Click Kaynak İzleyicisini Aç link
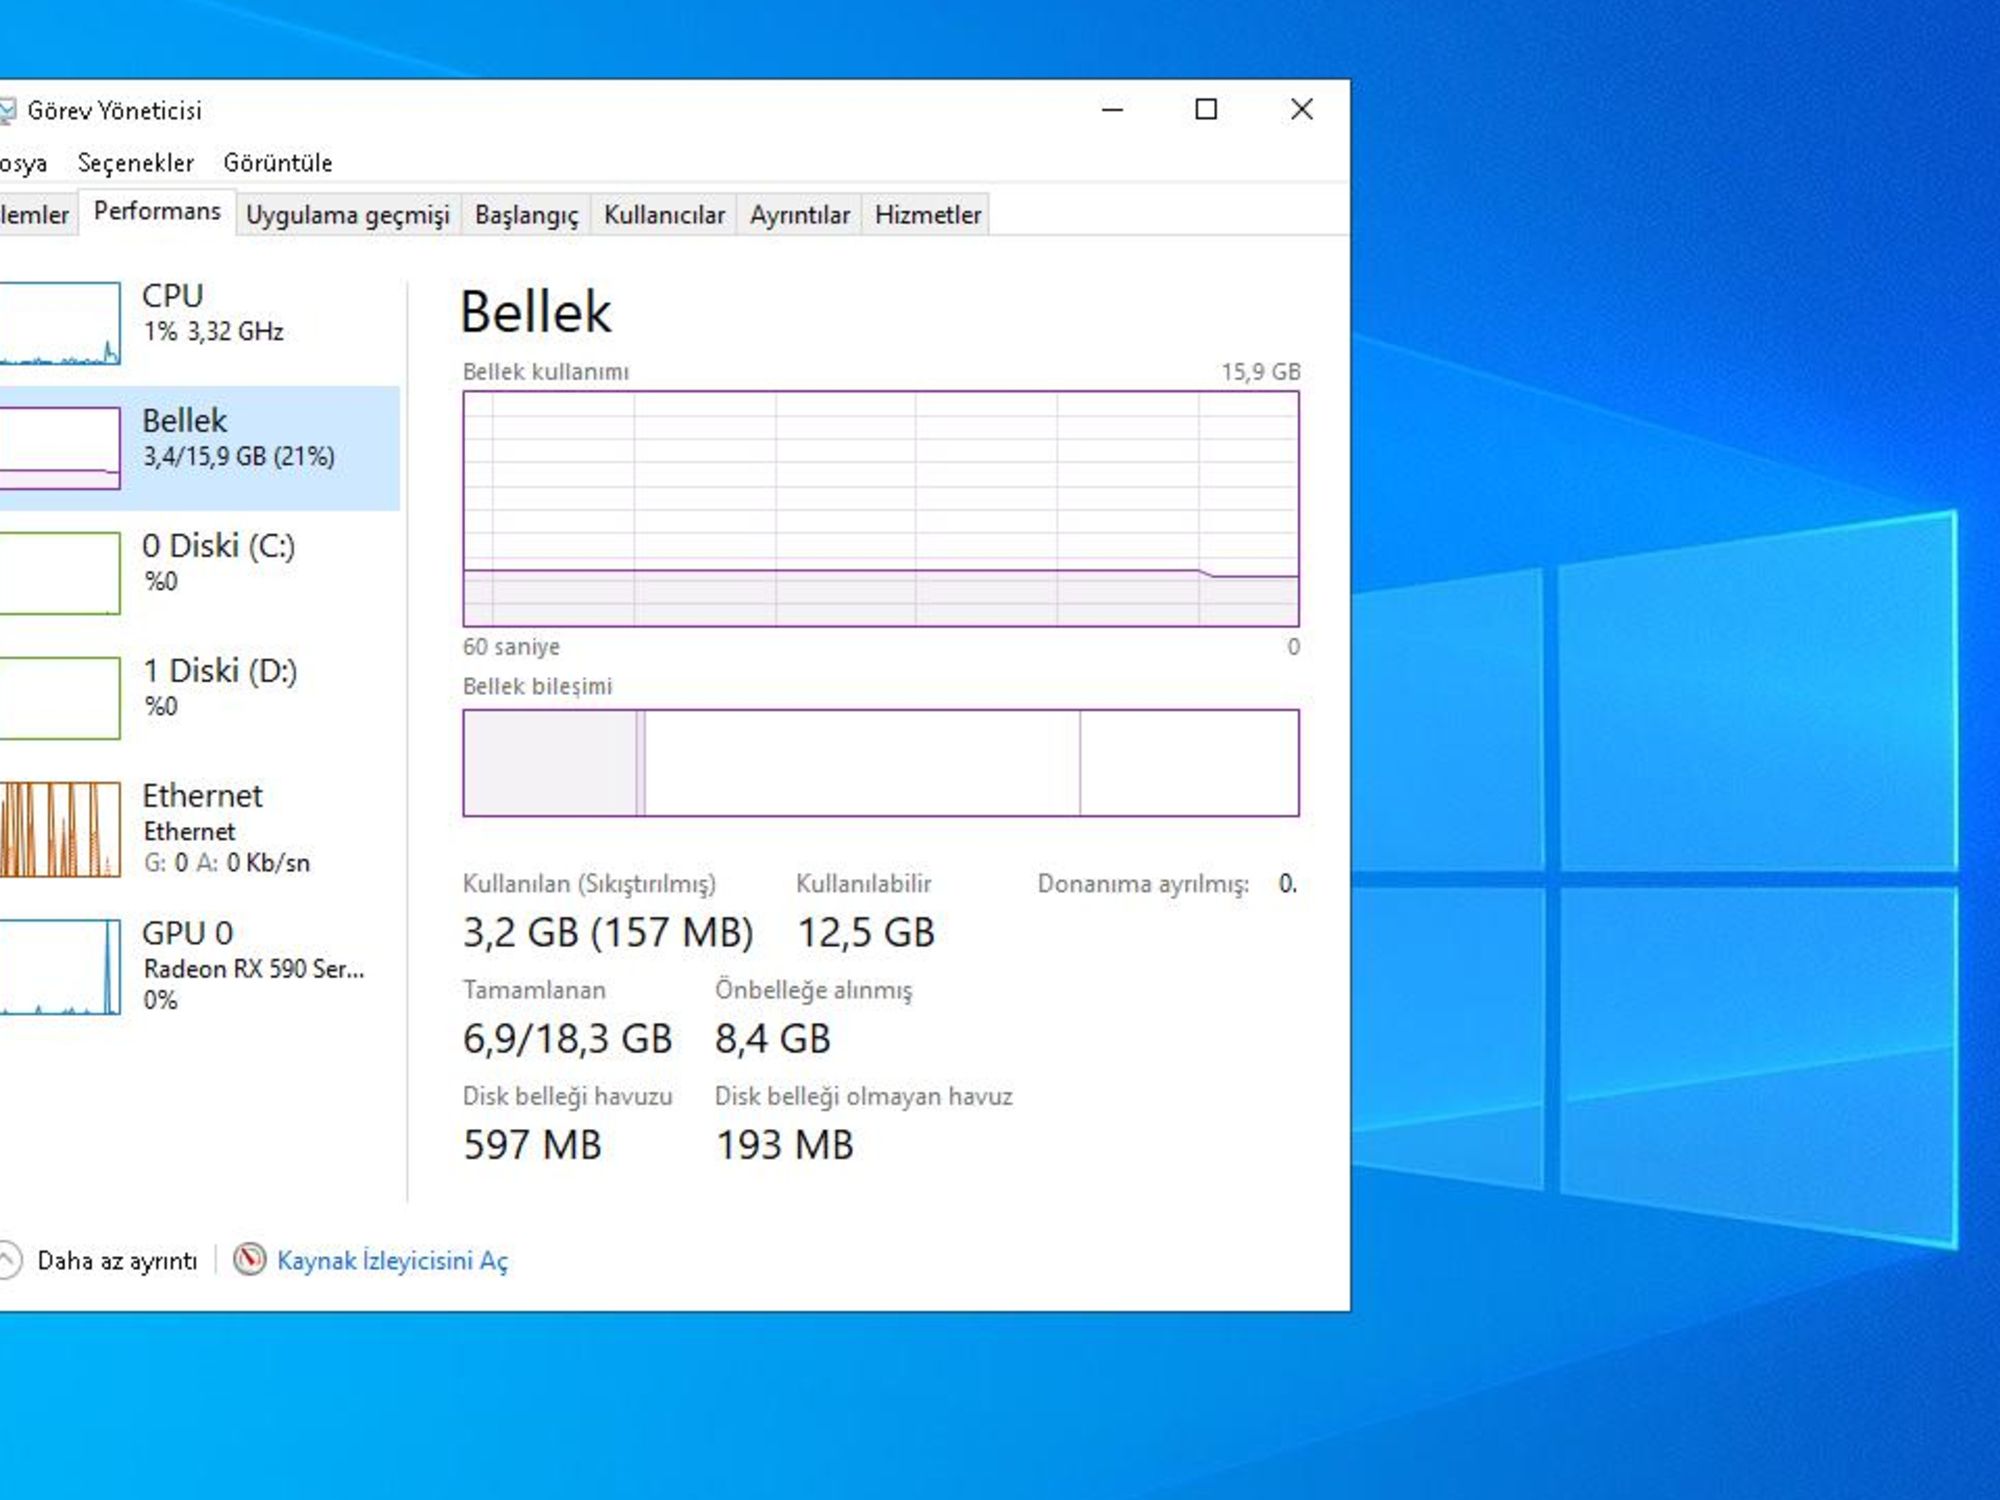 pyautogui.click(x=392, y=1260)
